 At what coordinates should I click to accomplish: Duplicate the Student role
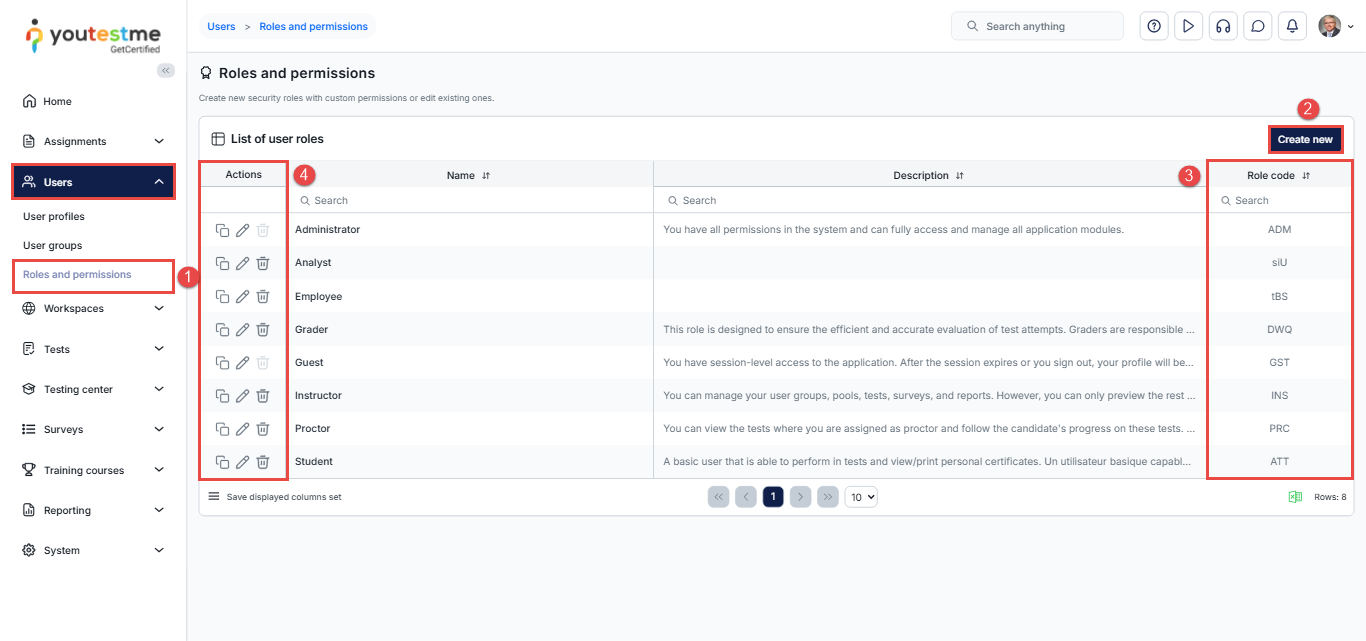[222, 461]
